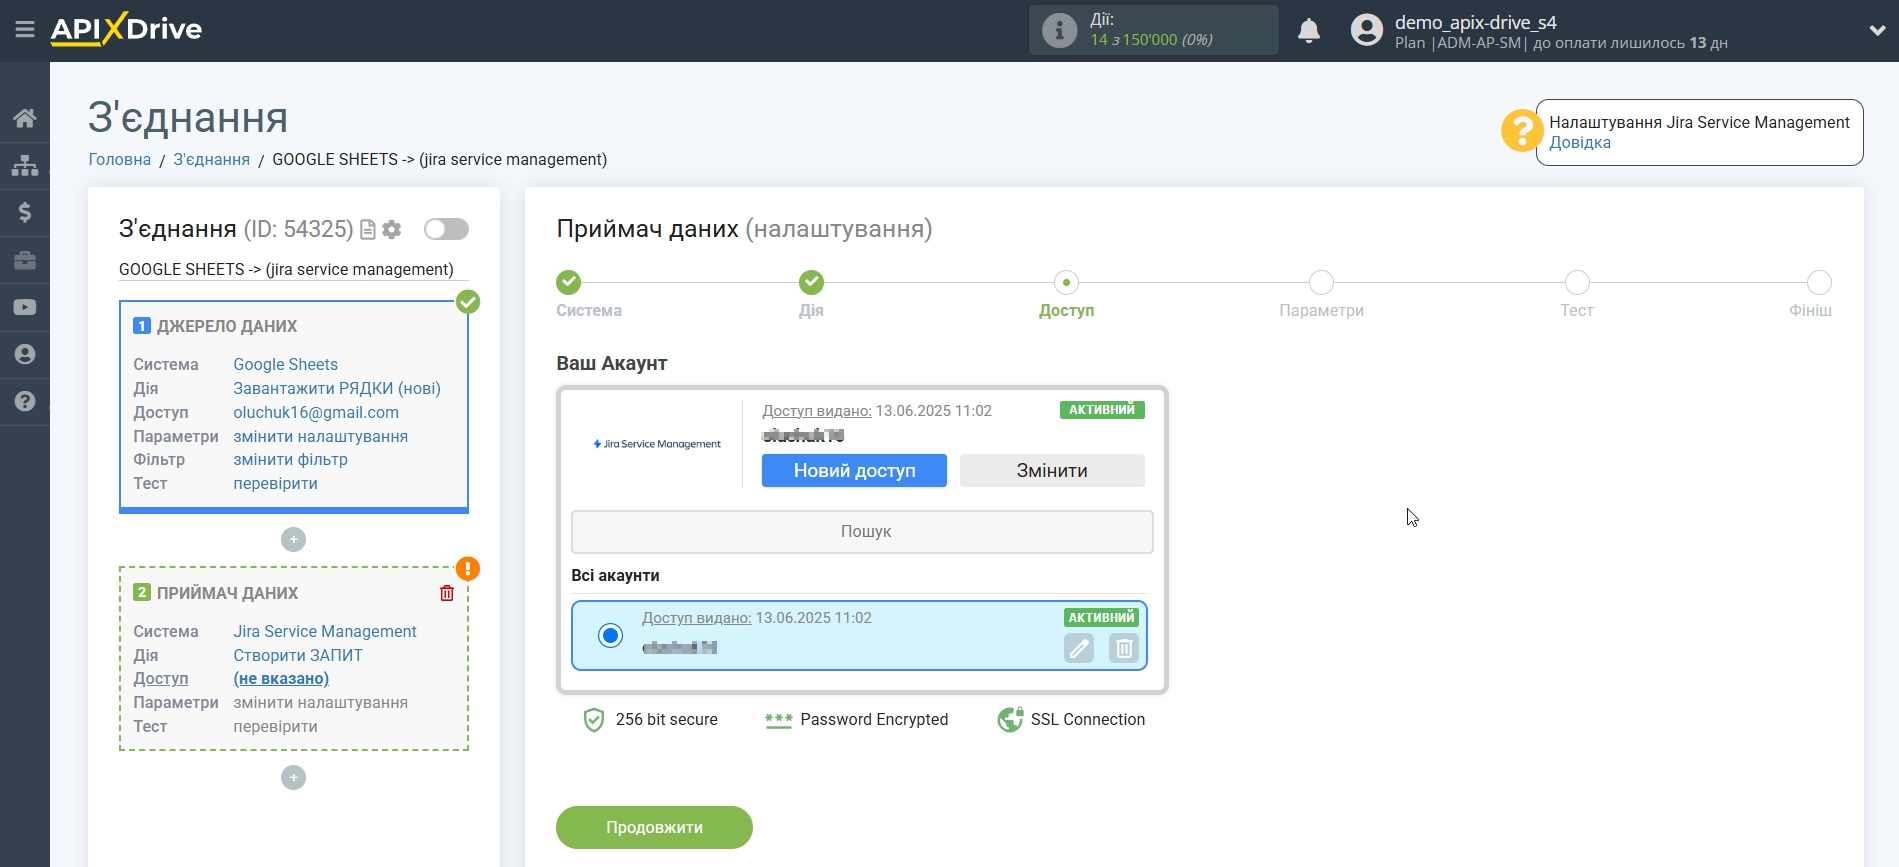Open the YouTube video sidebar icon
Viewport: 1899px width, 867px height.
[x=25, y=307]
